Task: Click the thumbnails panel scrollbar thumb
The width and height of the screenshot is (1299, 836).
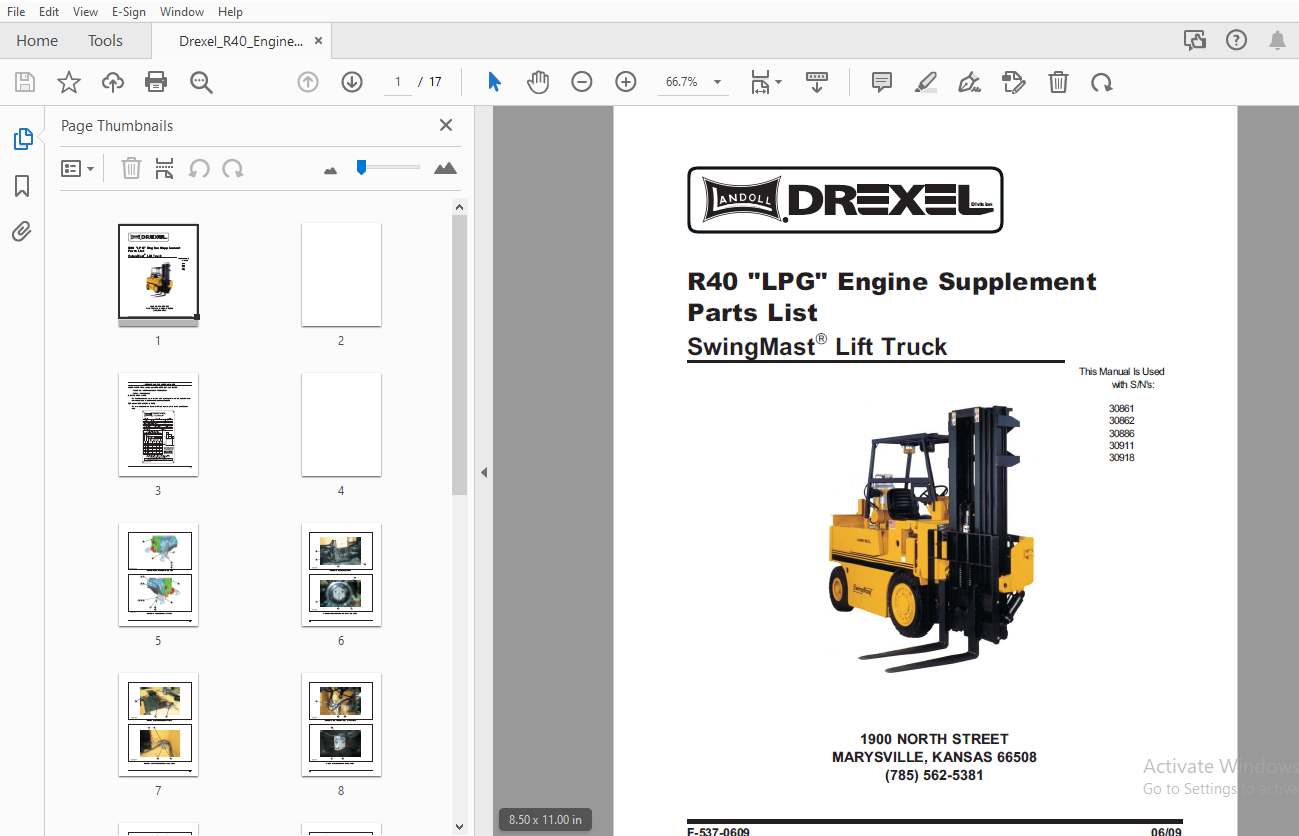Action: click(459, 355)
